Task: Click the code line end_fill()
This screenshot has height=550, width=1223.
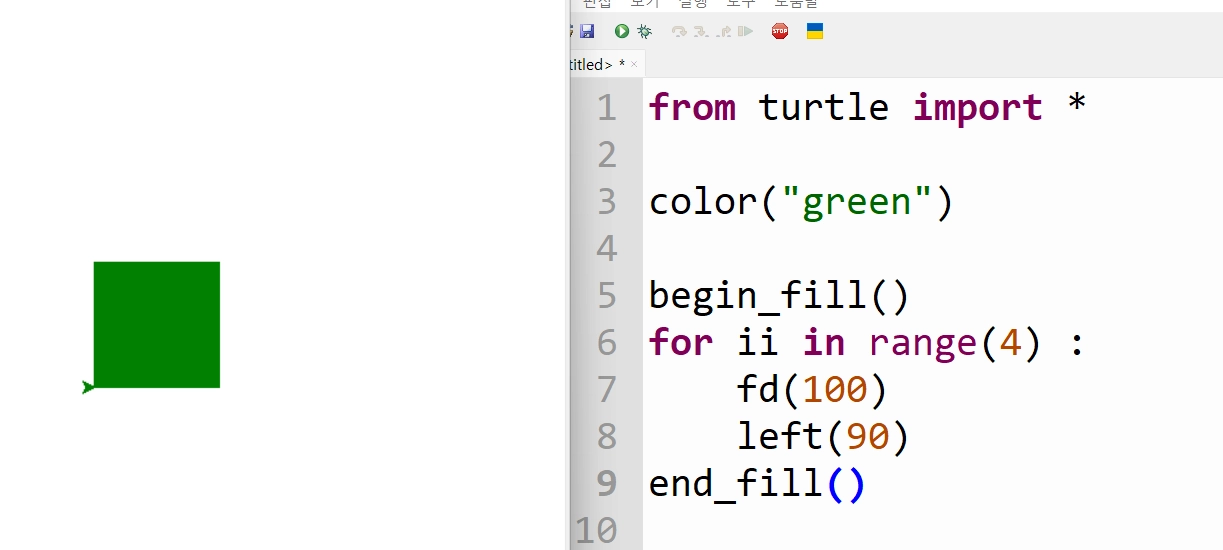Action: 757,484
